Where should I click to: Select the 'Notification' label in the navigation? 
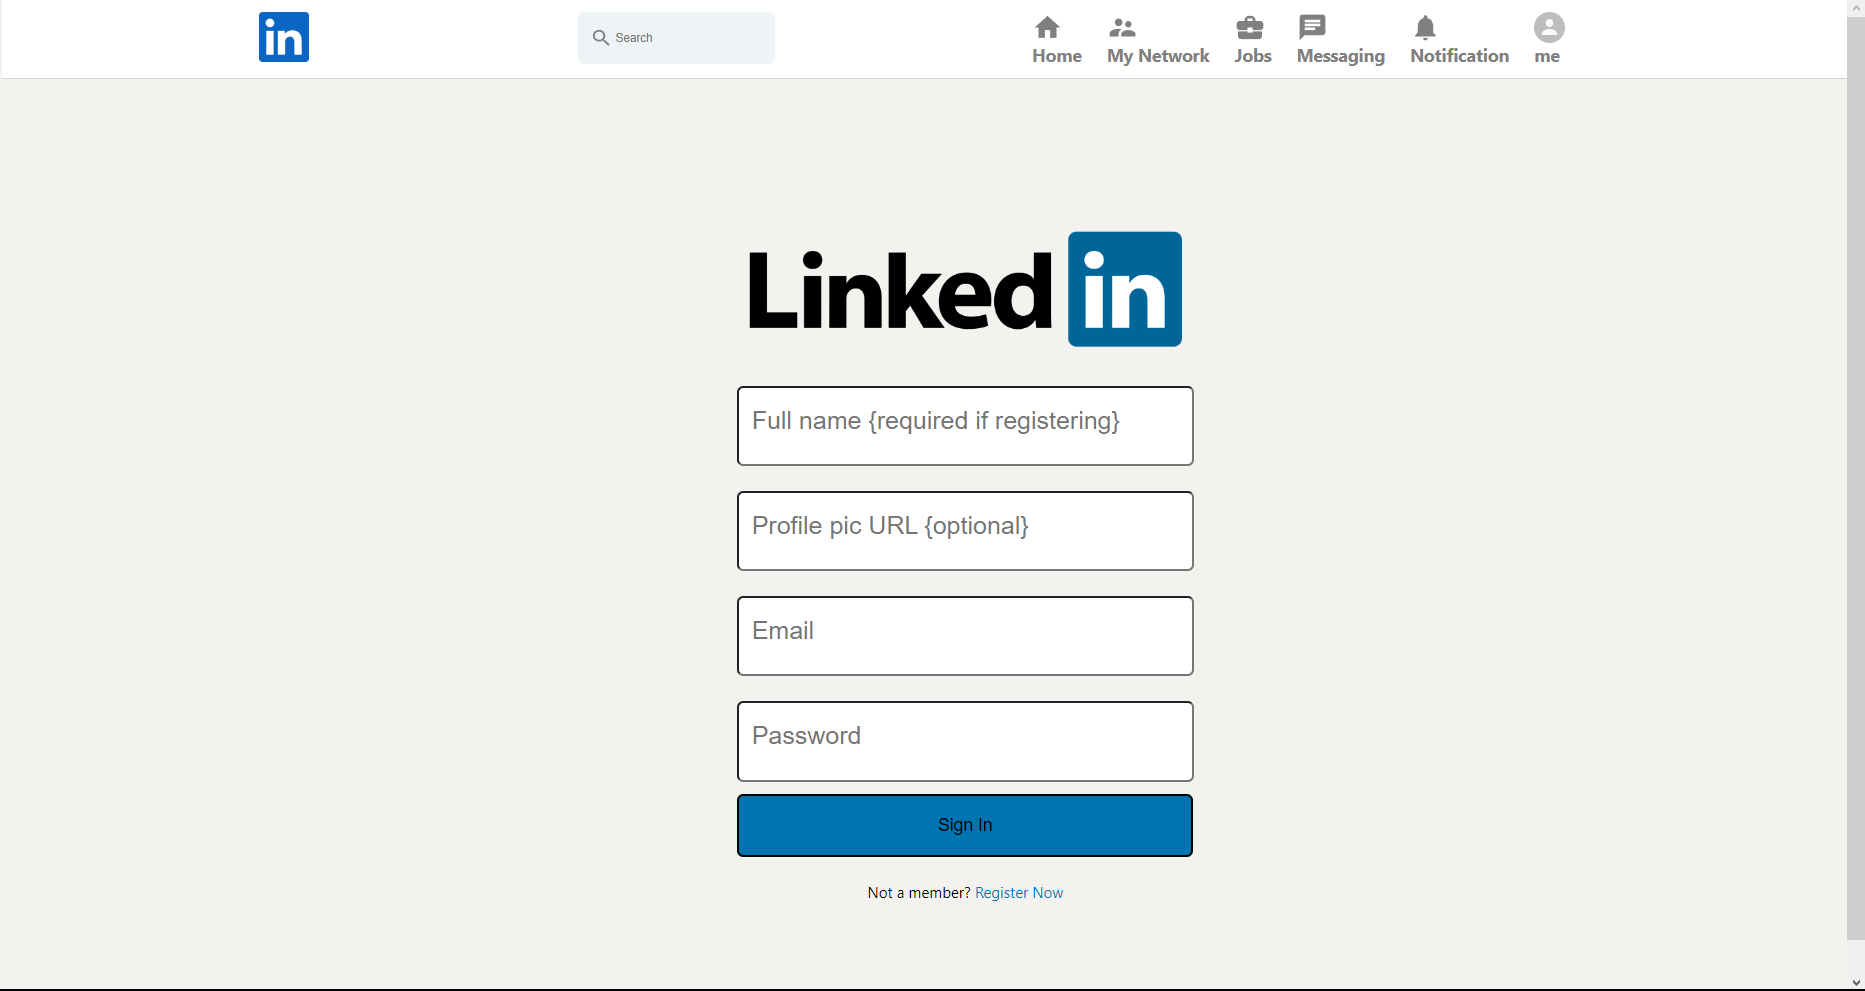coord(1459,56)
